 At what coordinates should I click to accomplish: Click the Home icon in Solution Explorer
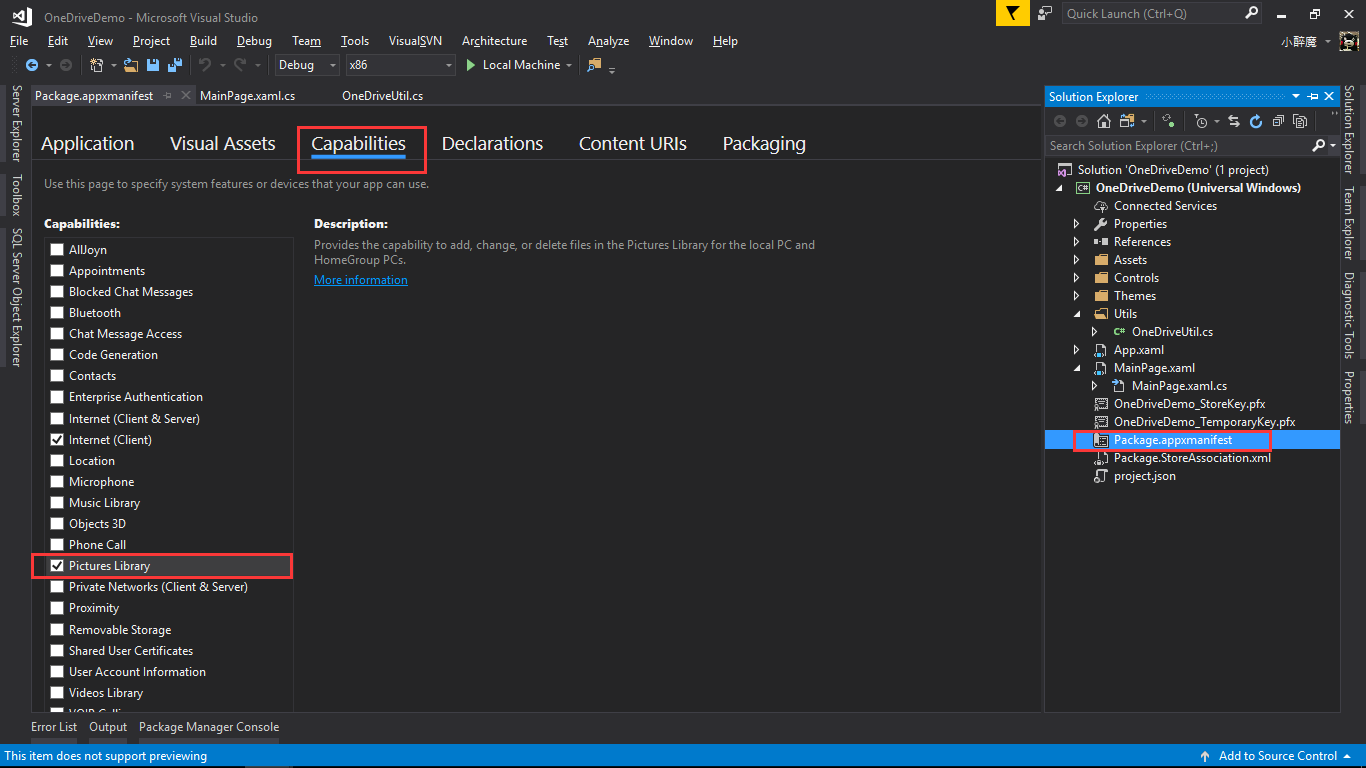coord(1104,121)
